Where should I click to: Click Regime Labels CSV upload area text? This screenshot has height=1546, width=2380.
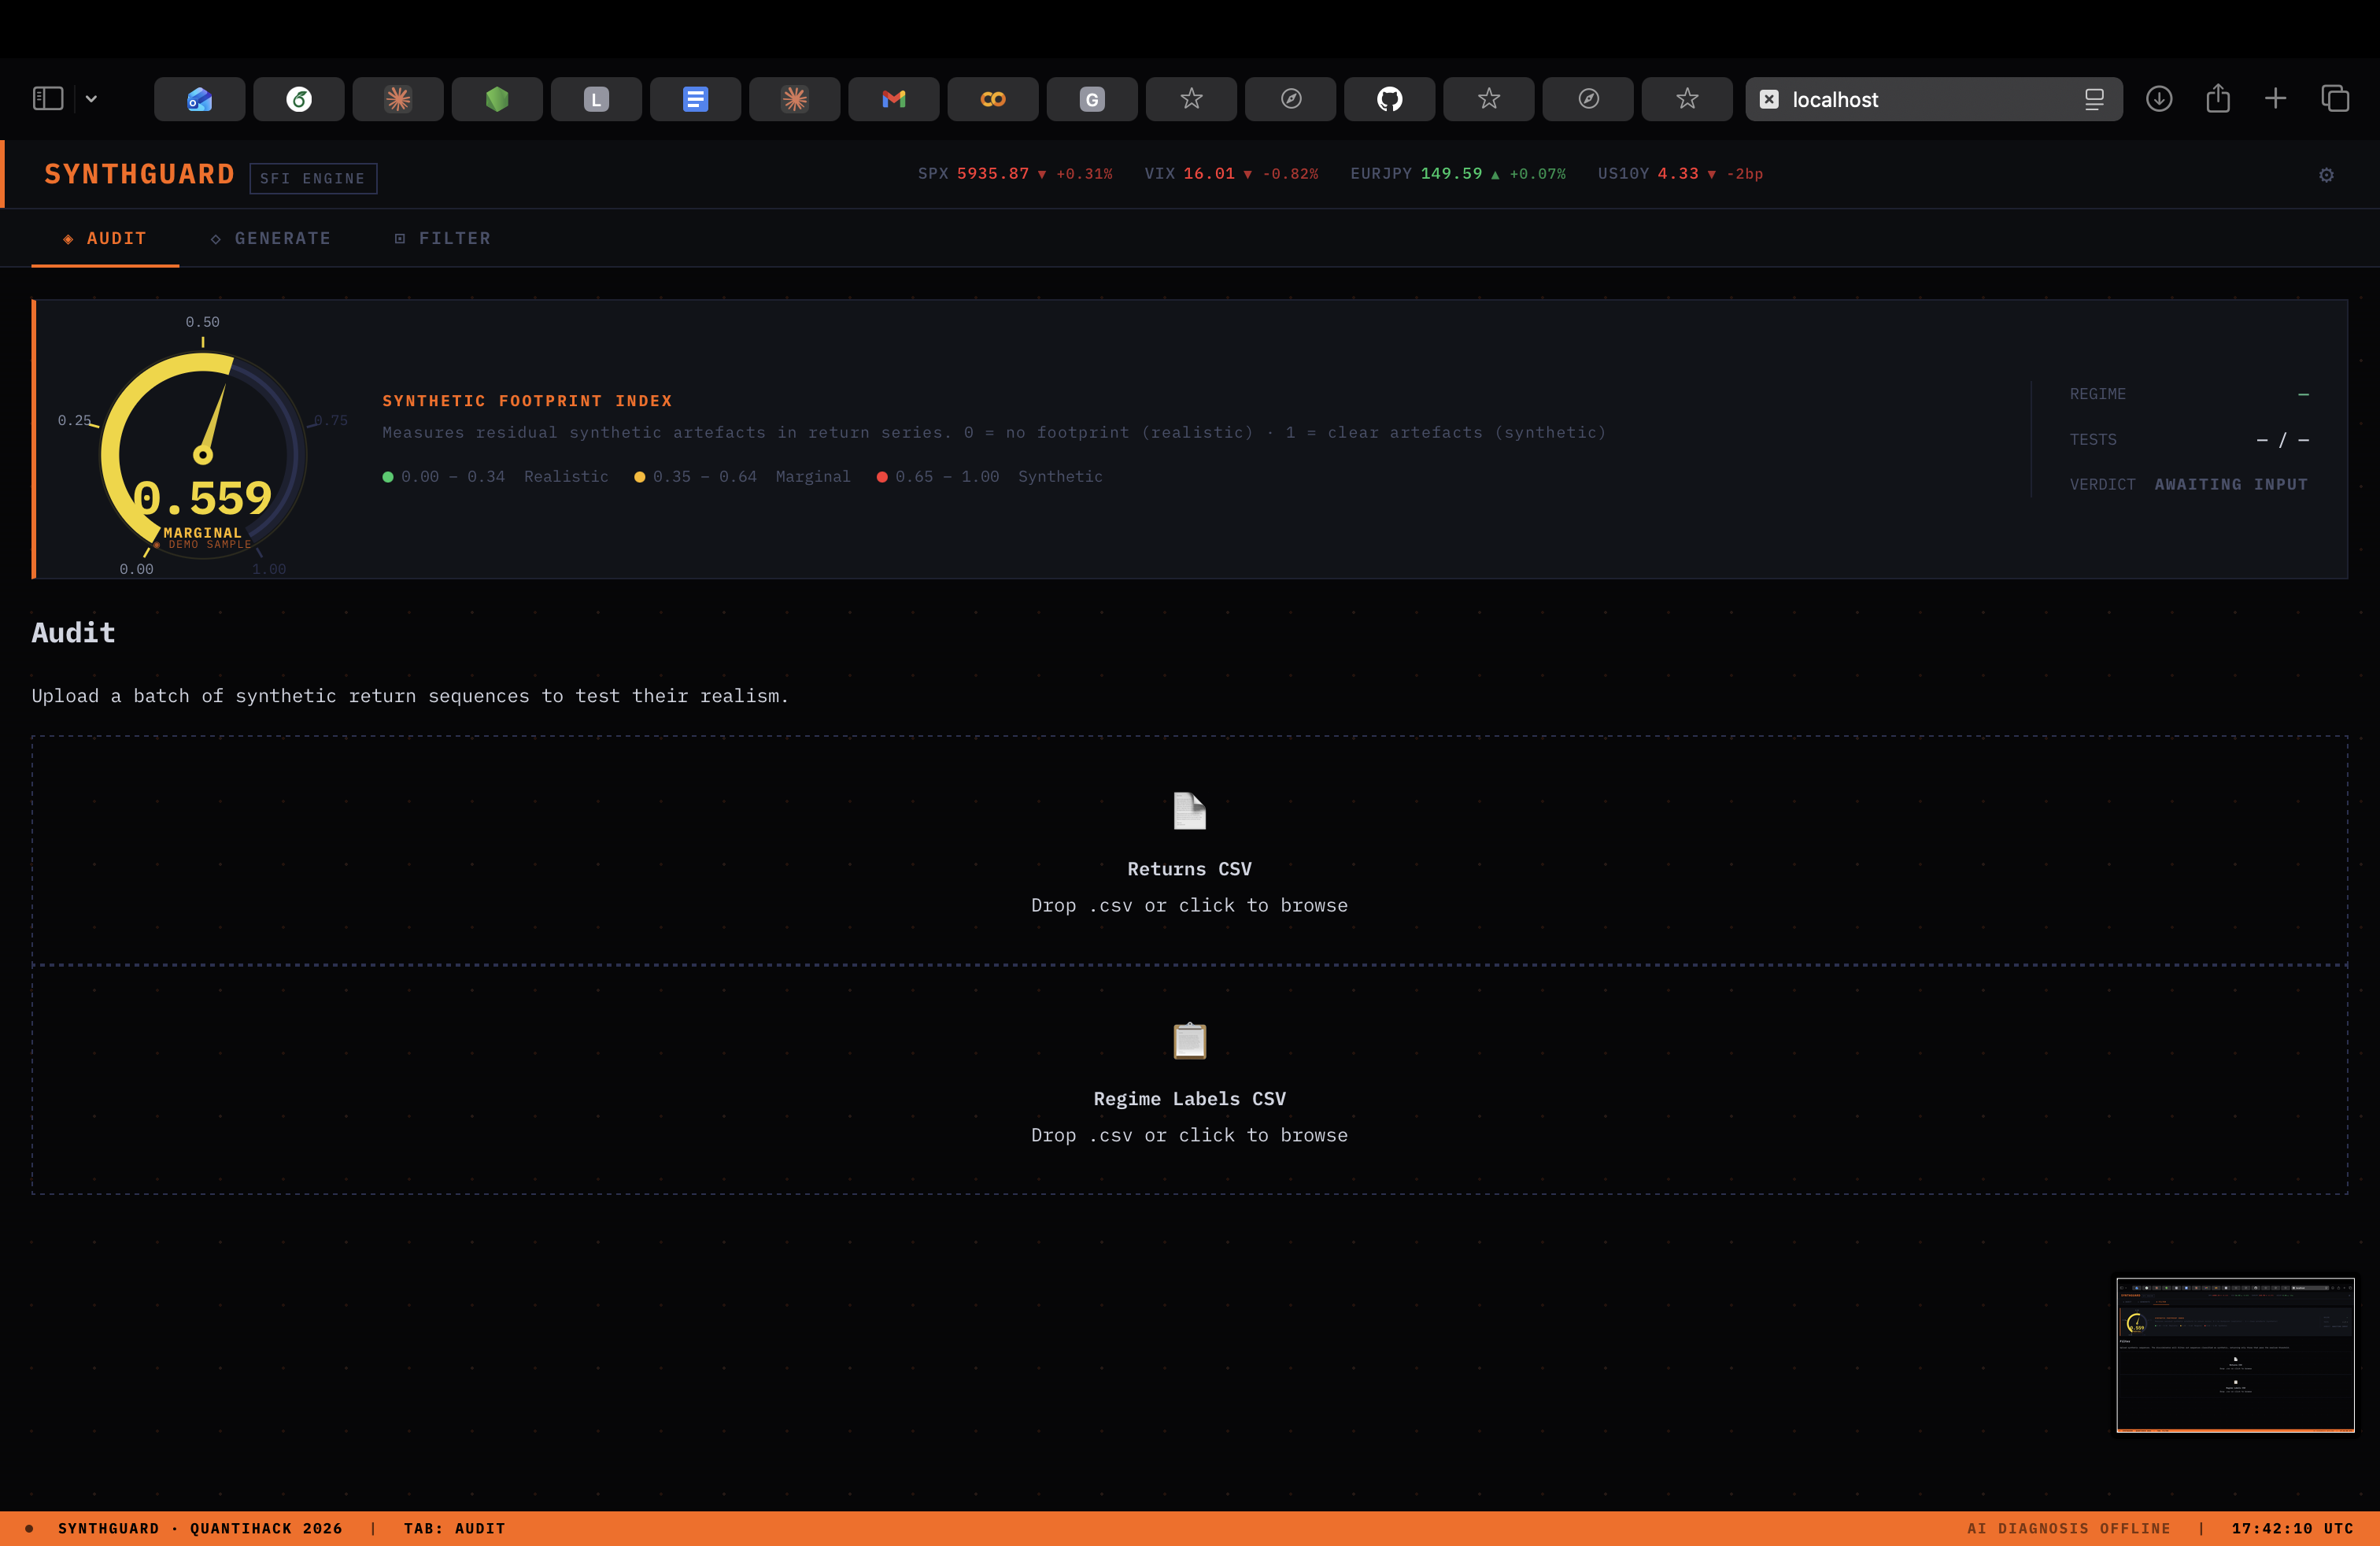[x=1189, y=1135]
